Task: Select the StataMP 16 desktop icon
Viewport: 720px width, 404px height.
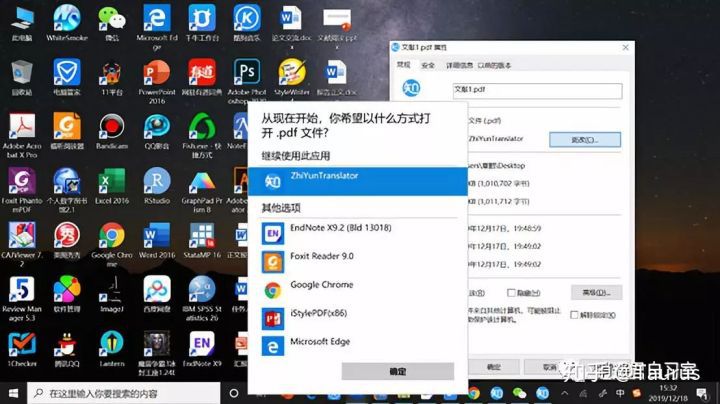Action: [202, 241]
